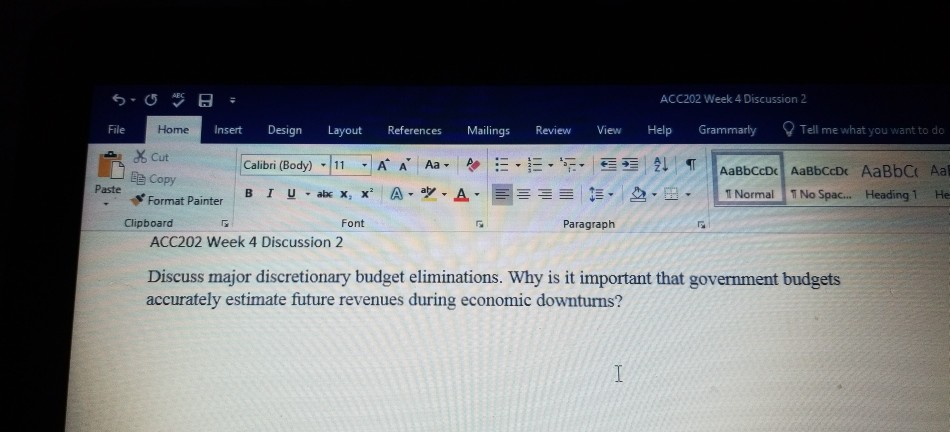The height and width of the screenshot is (432, 950).
Task: Click the Paste clipboard icon
Action: tap(110, 165)
